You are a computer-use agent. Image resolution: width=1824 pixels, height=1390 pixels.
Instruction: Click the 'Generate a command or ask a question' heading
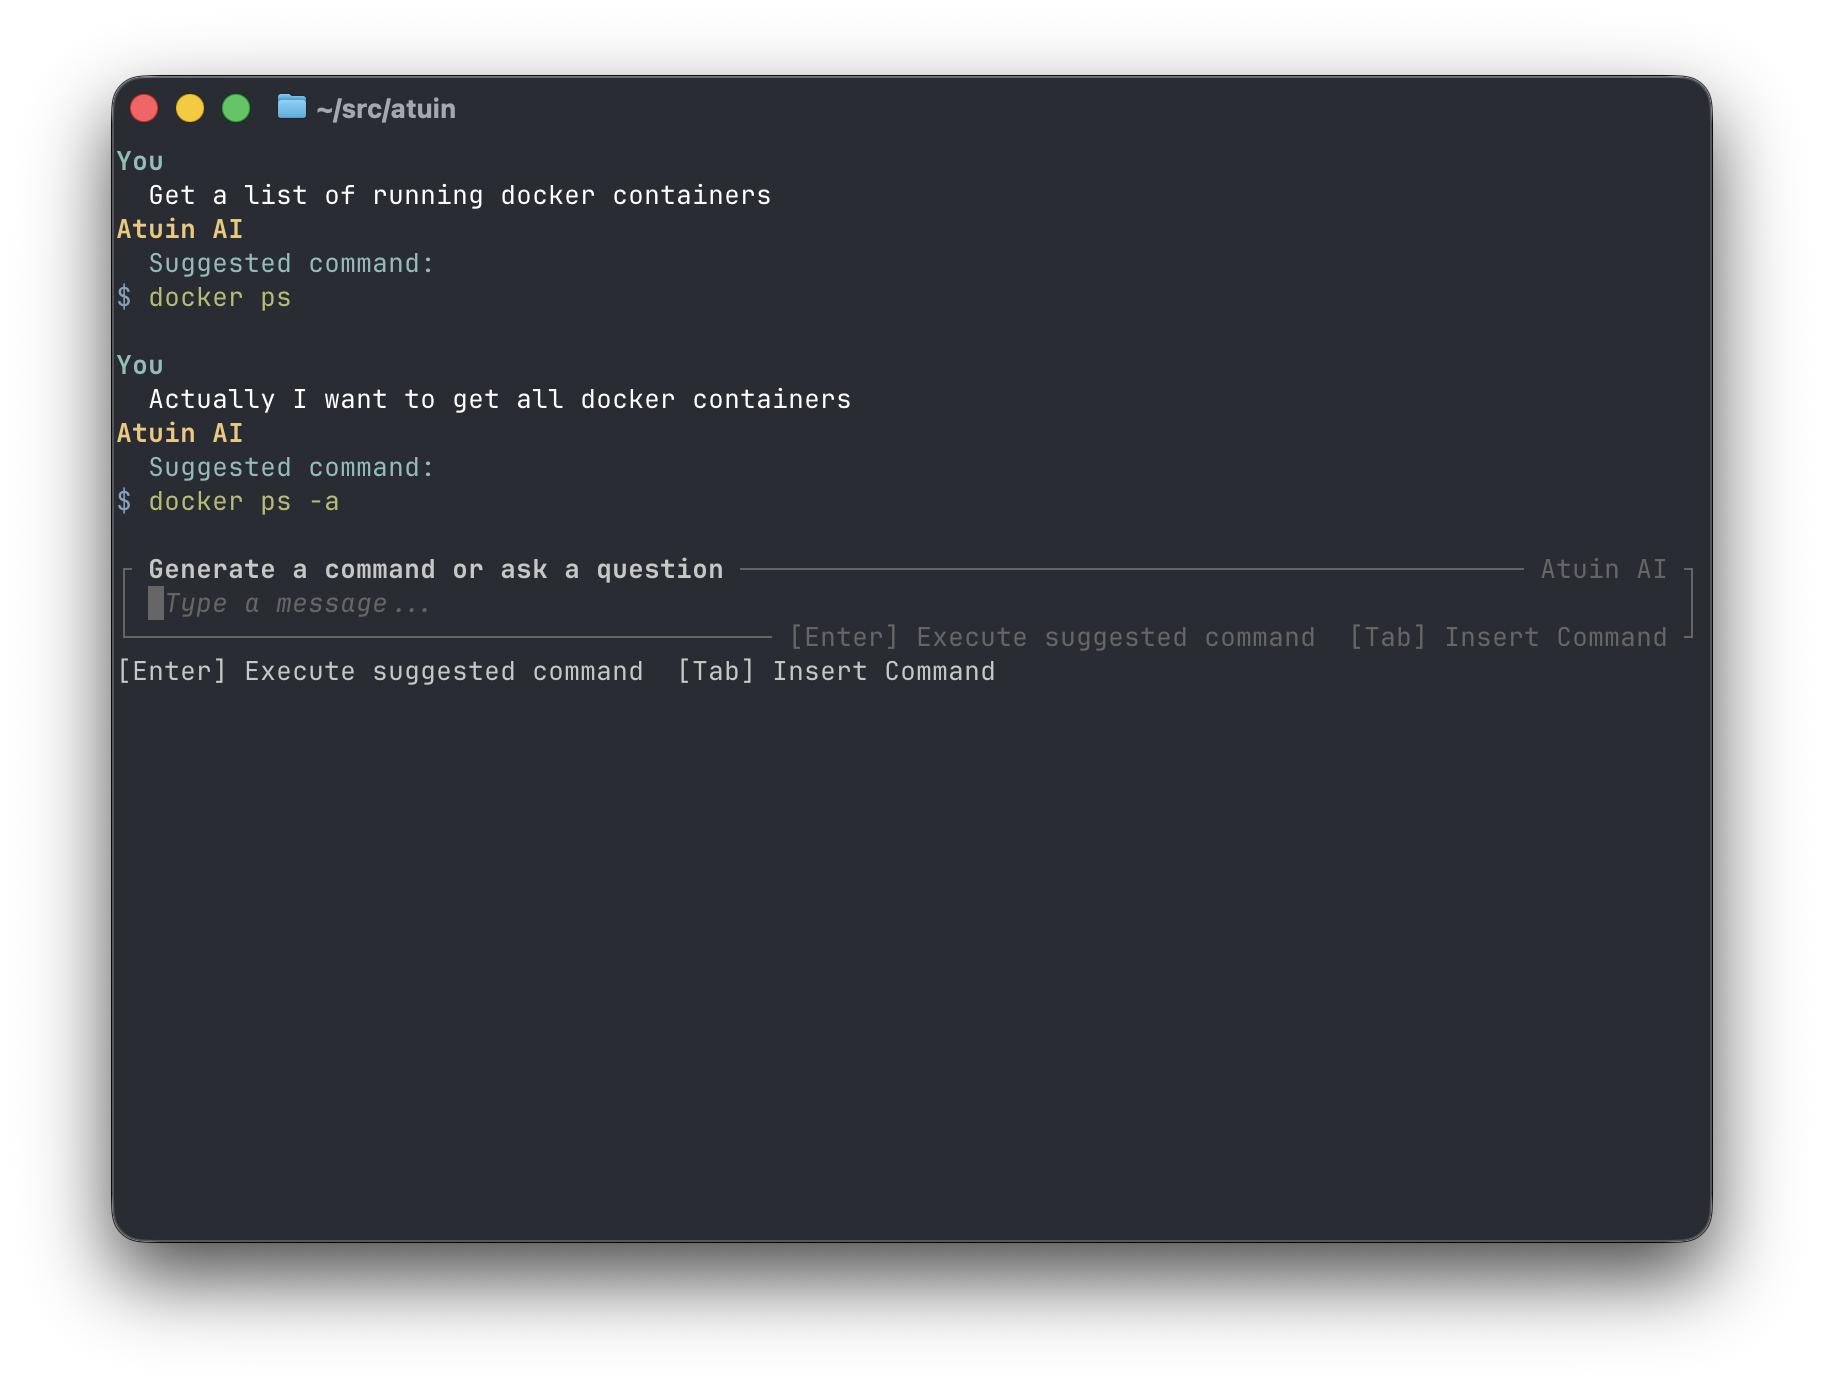[435, 570]
